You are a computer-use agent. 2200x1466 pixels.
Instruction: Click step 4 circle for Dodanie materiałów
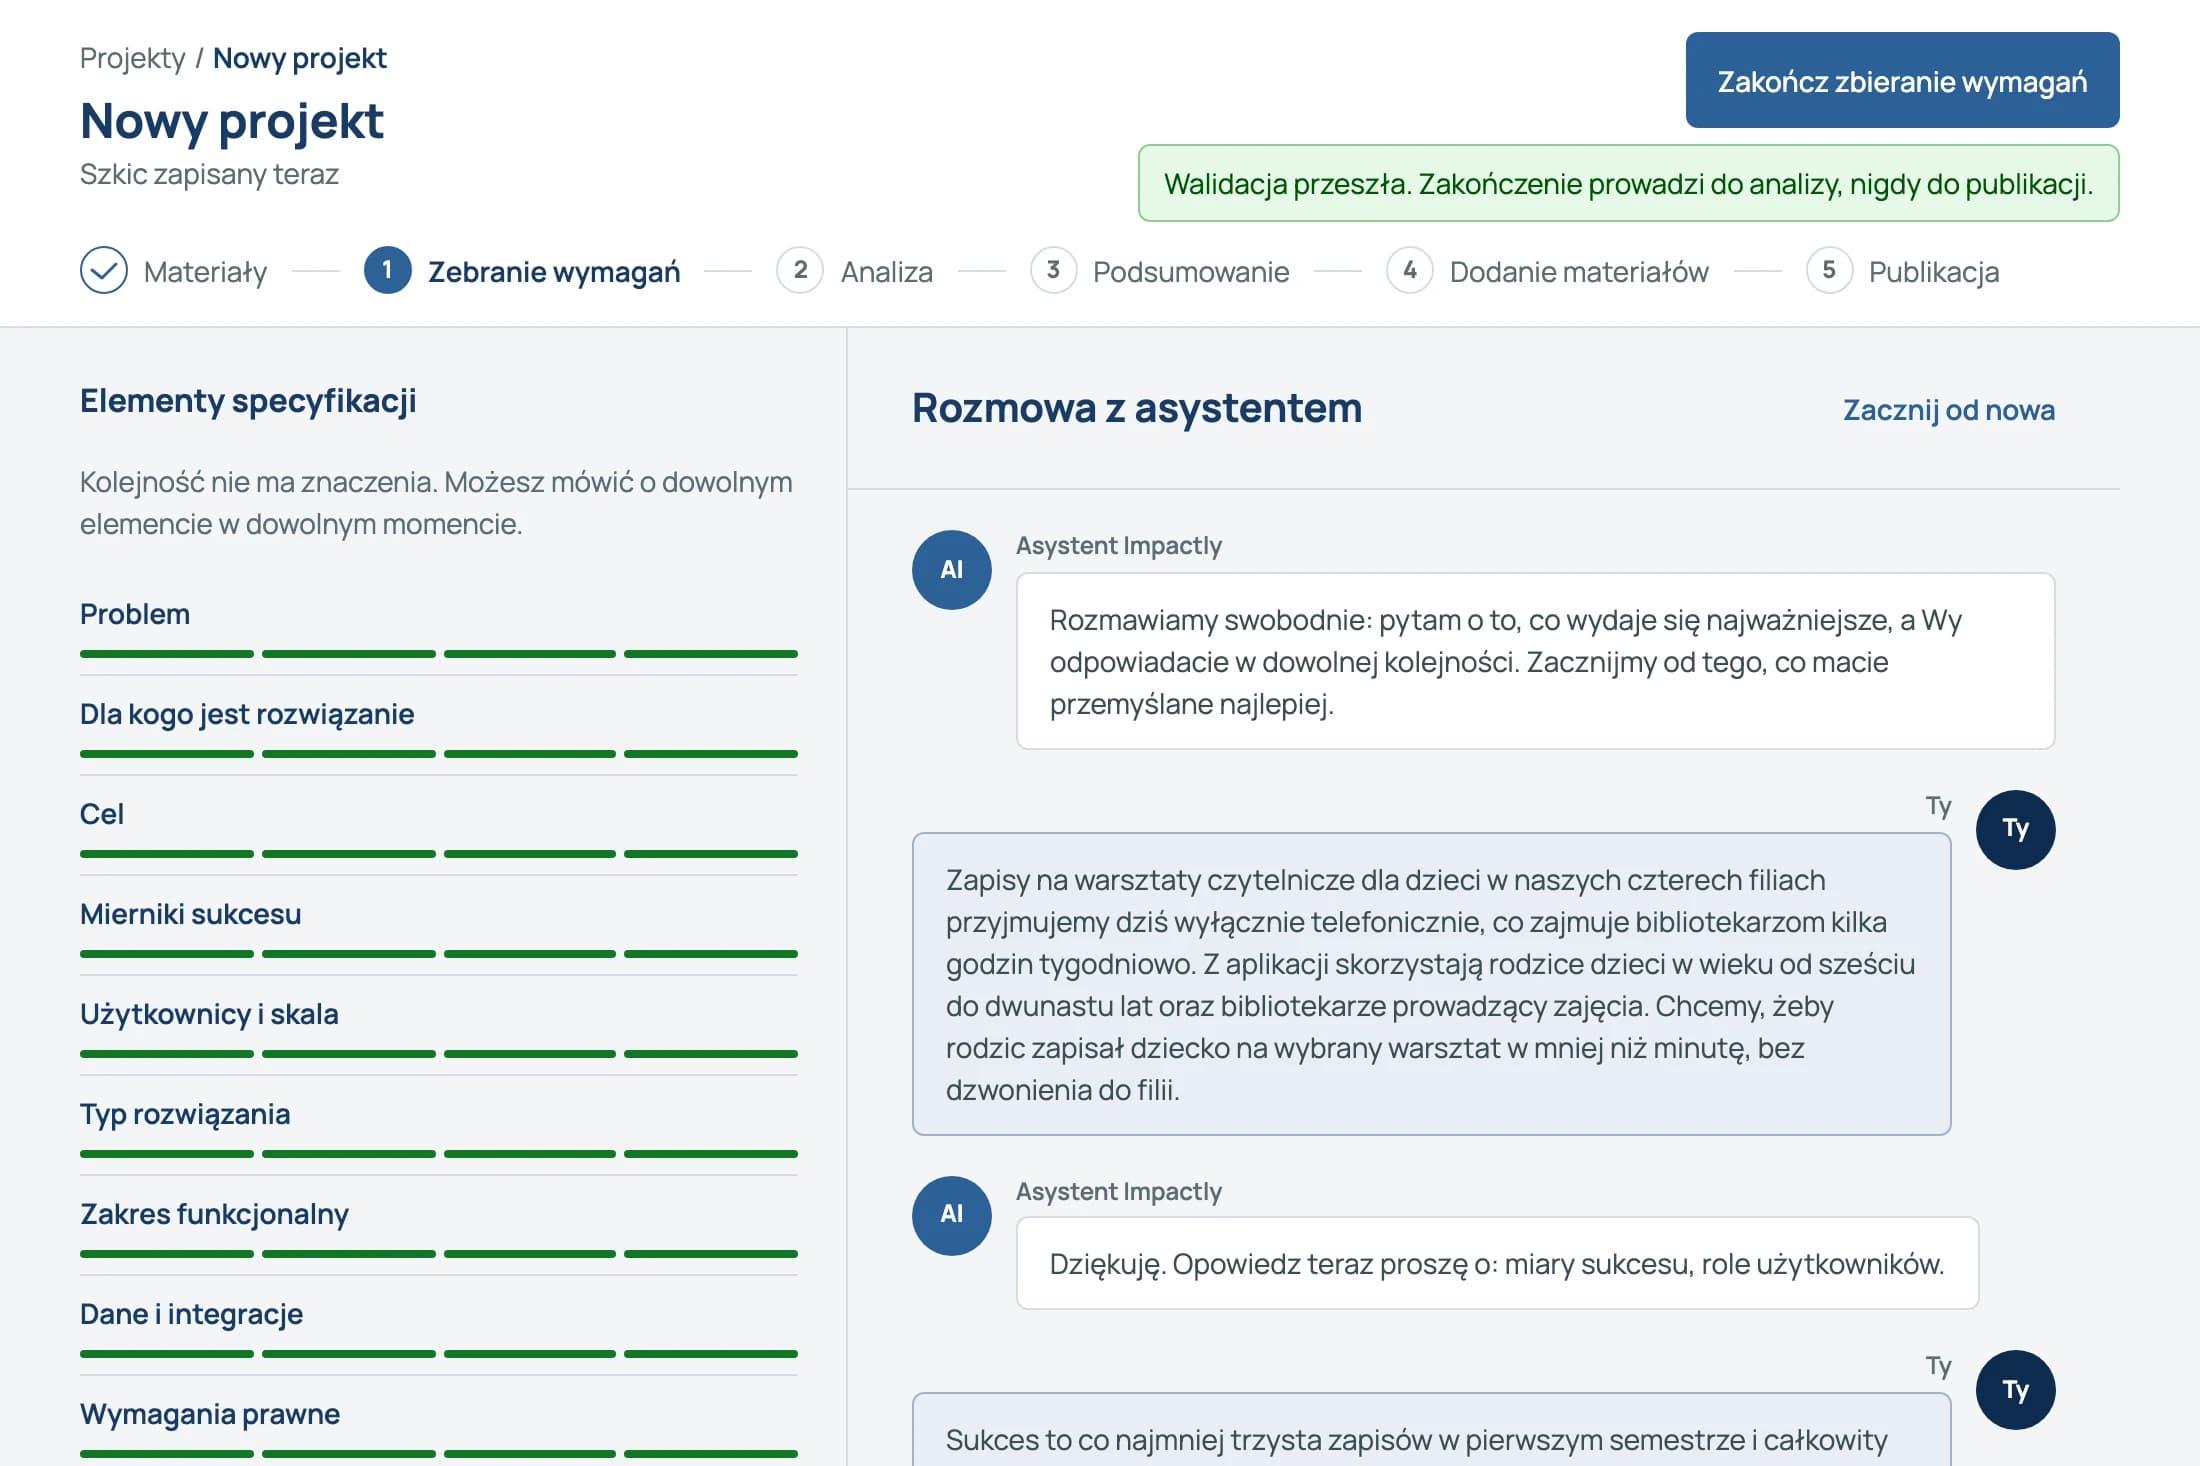click(x=1410, y=270)
